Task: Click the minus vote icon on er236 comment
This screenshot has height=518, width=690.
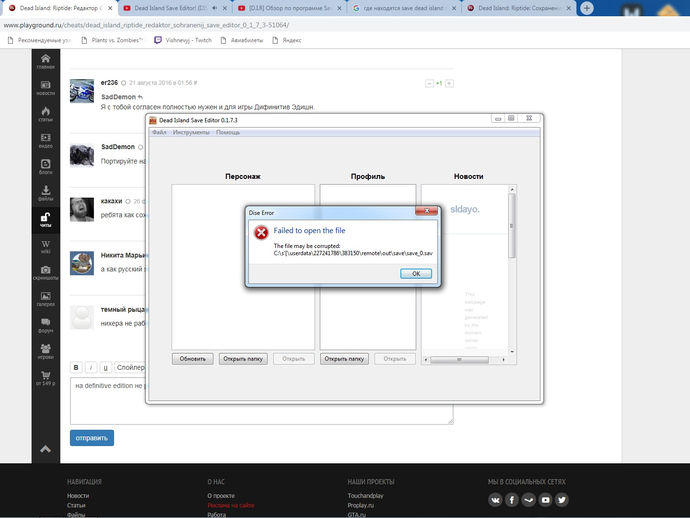Action: pos(429,84)
